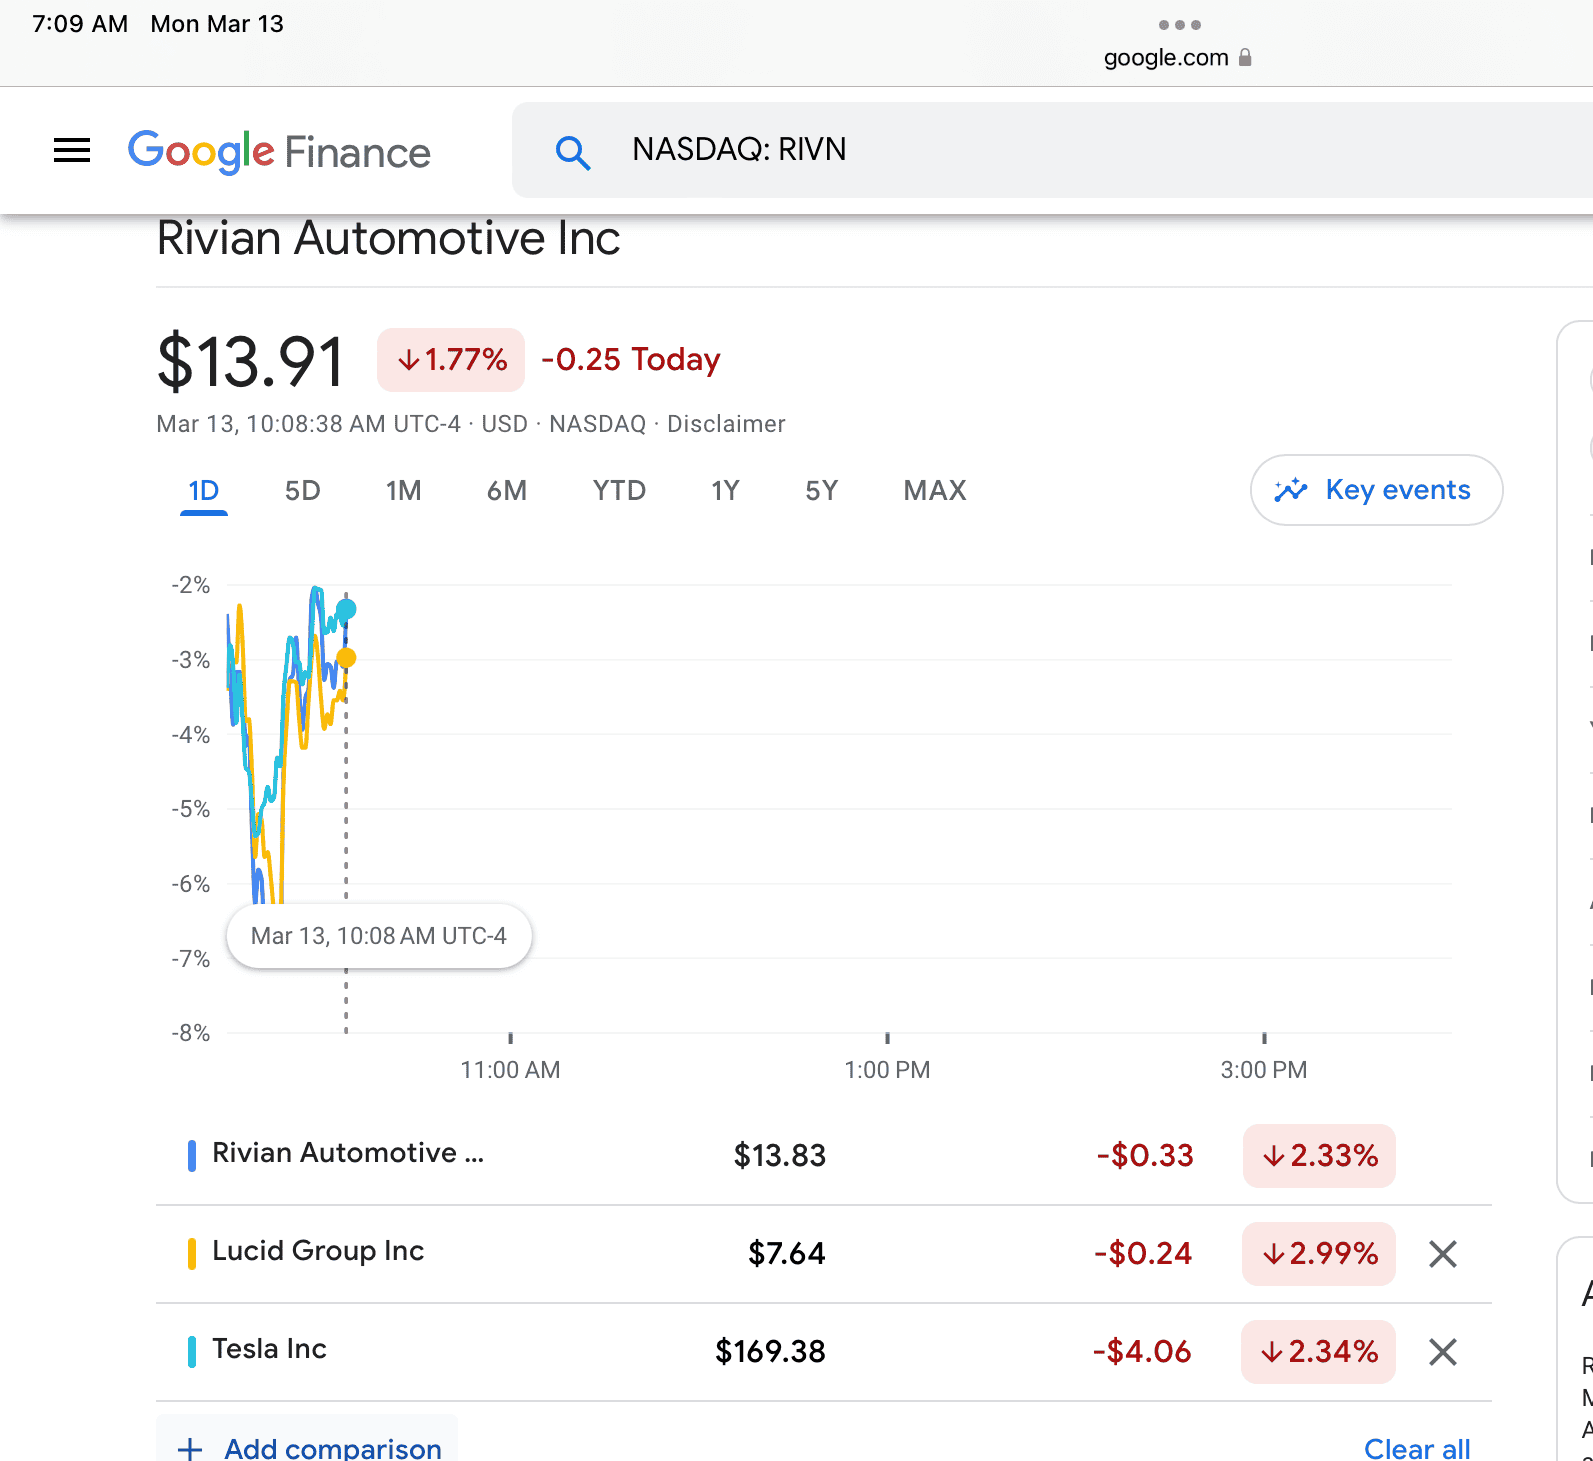
Task: Click the Tesla 2.34% down badge
Action: (1318, 1352)
